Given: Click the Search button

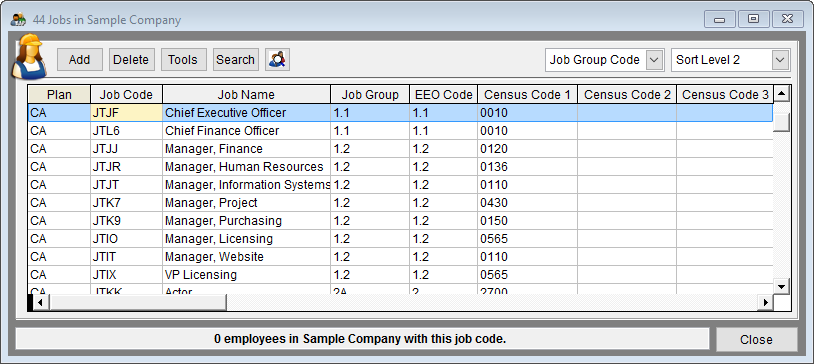Looking at the screenshot, I should [235, 60].
